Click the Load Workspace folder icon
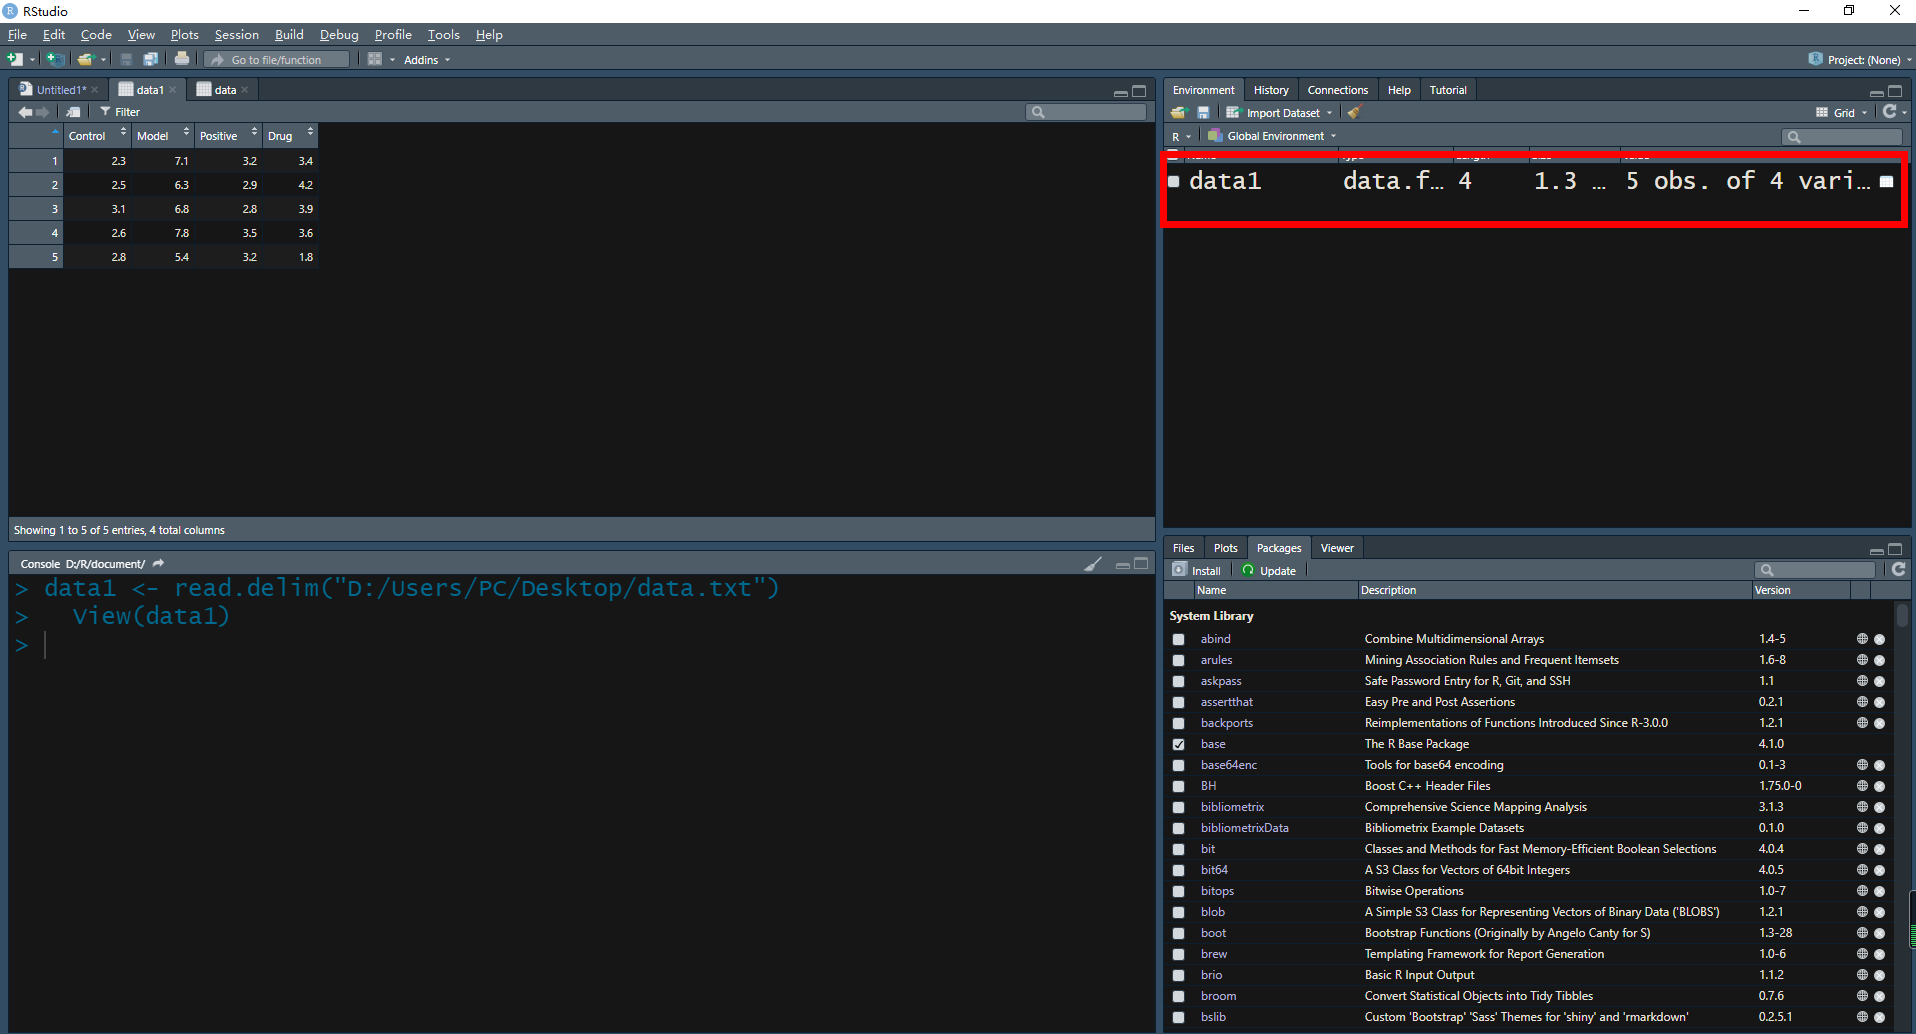Viewport: 1916px width, 1034px height. click(x=1179, y=113)
